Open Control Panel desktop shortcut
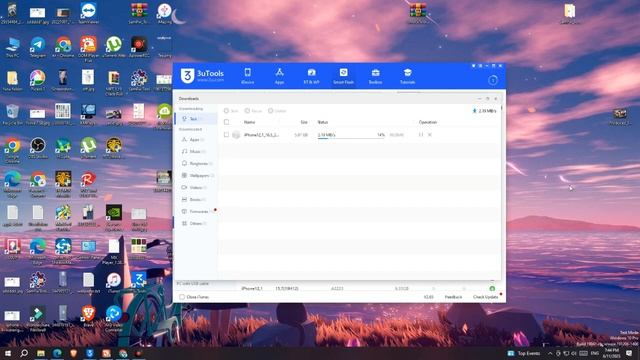 88,249
